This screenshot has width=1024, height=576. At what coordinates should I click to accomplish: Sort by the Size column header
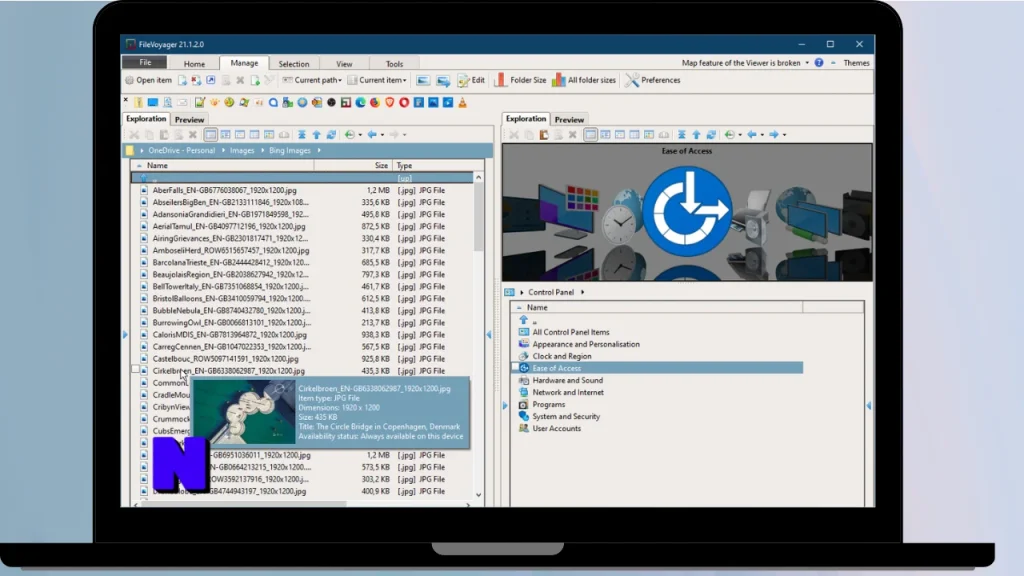pyautogui.click(x=353, y=166)
